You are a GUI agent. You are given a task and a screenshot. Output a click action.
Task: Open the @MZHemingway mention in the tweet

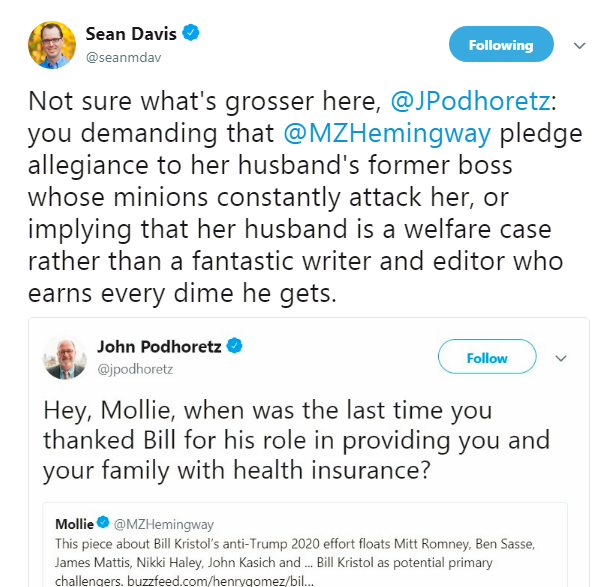[x=387, y=133]
